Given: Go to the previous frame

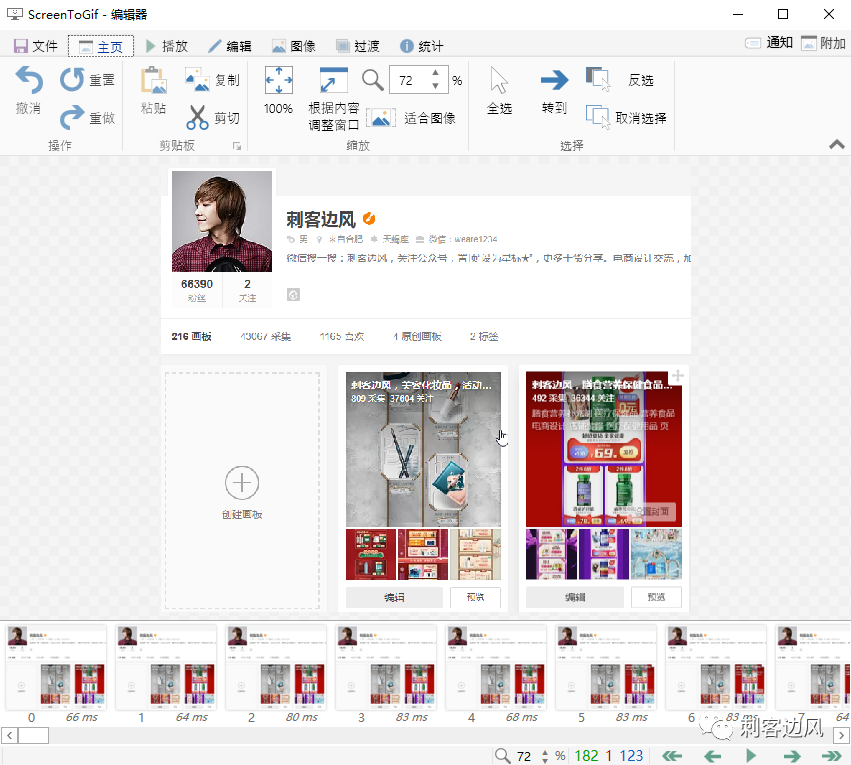Looking at the screenshot, I should (712, 756).
